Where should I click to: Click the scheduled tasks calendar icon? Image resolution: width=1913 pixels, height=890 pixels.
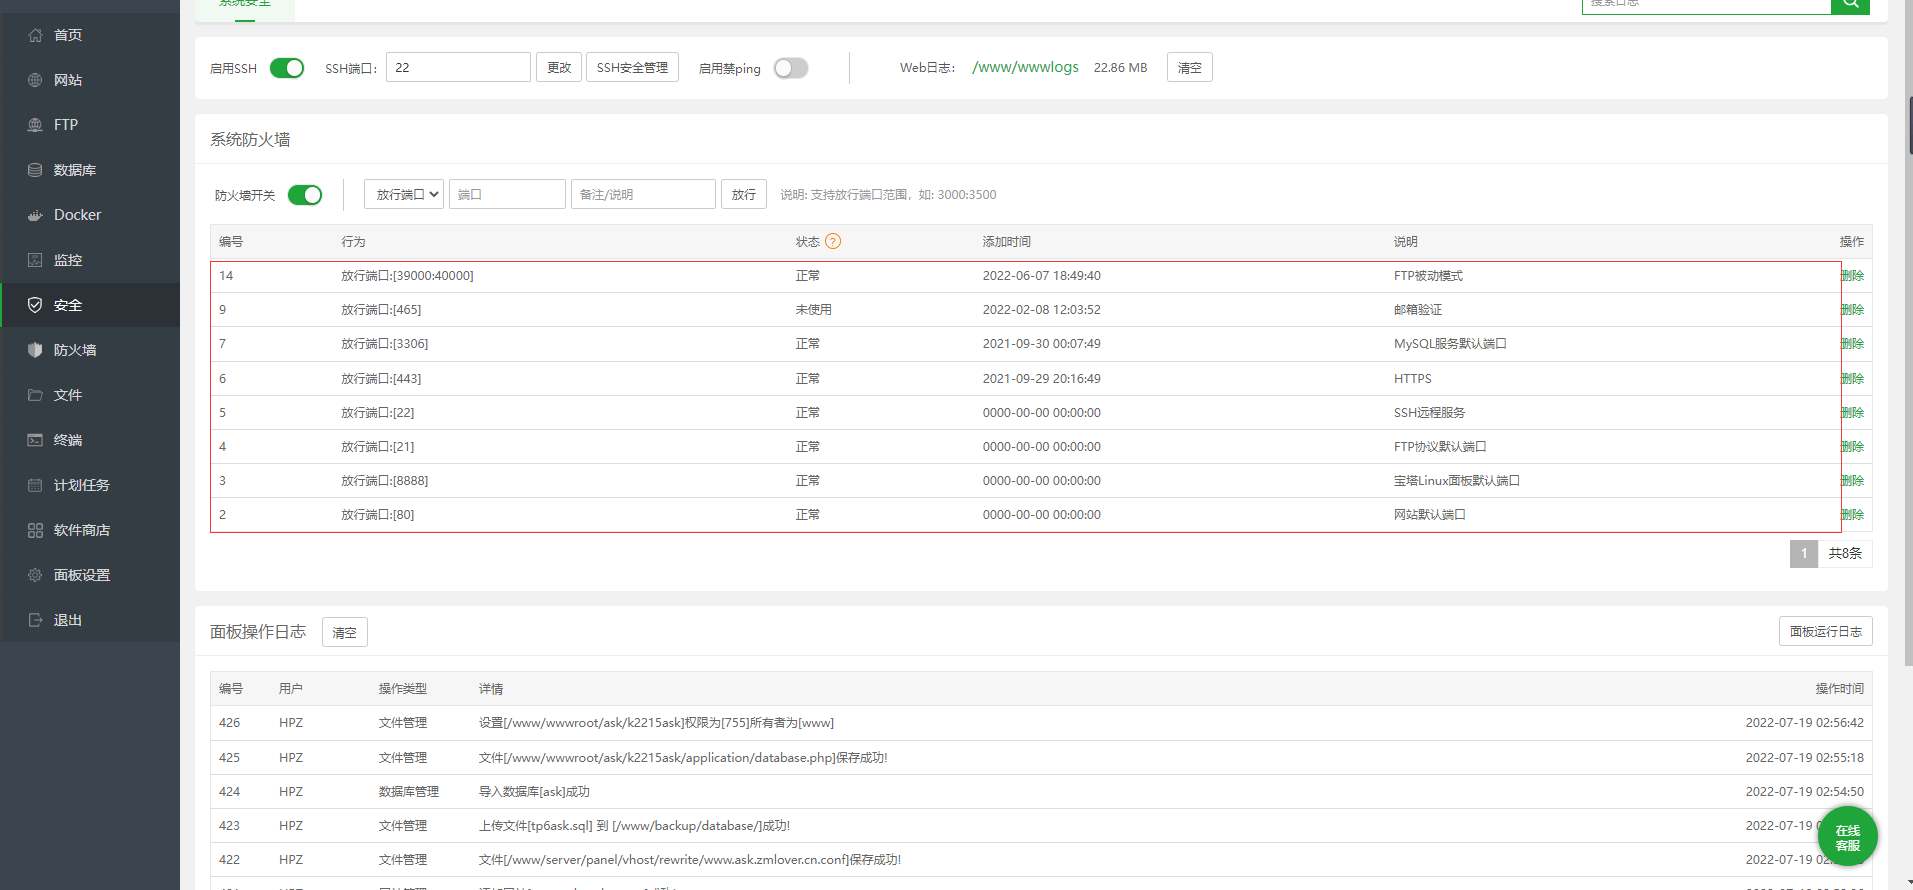35,485
